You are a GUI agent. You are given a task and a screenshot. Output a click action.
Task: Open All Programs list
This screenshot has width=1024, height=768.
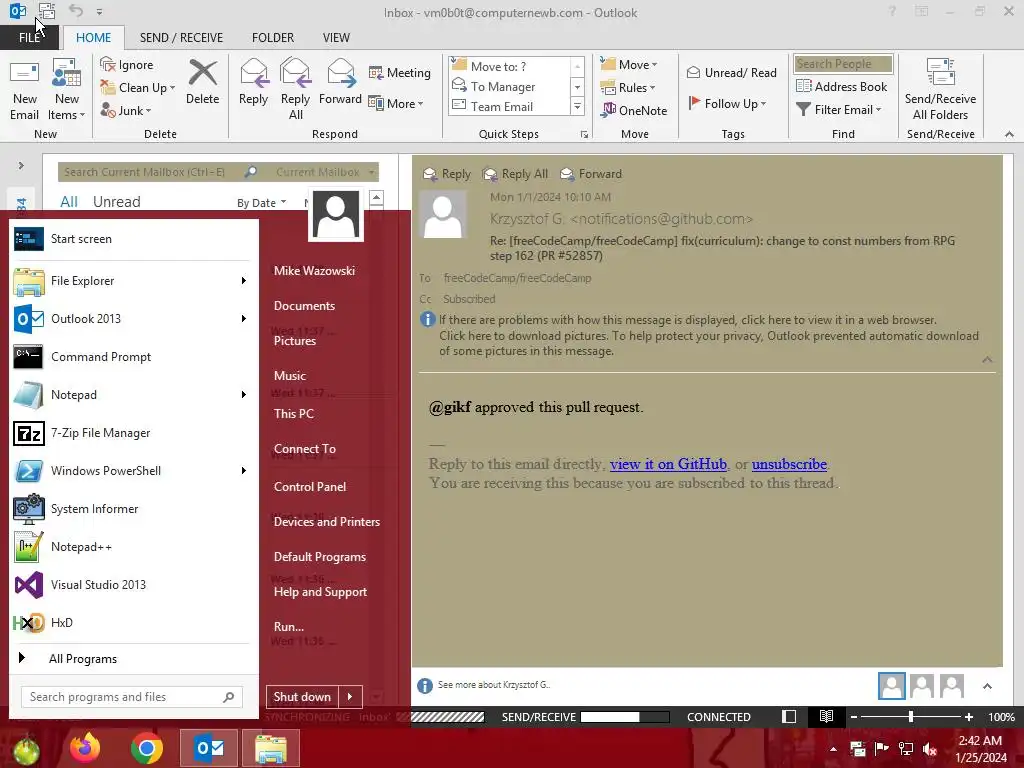pos(82,659)
